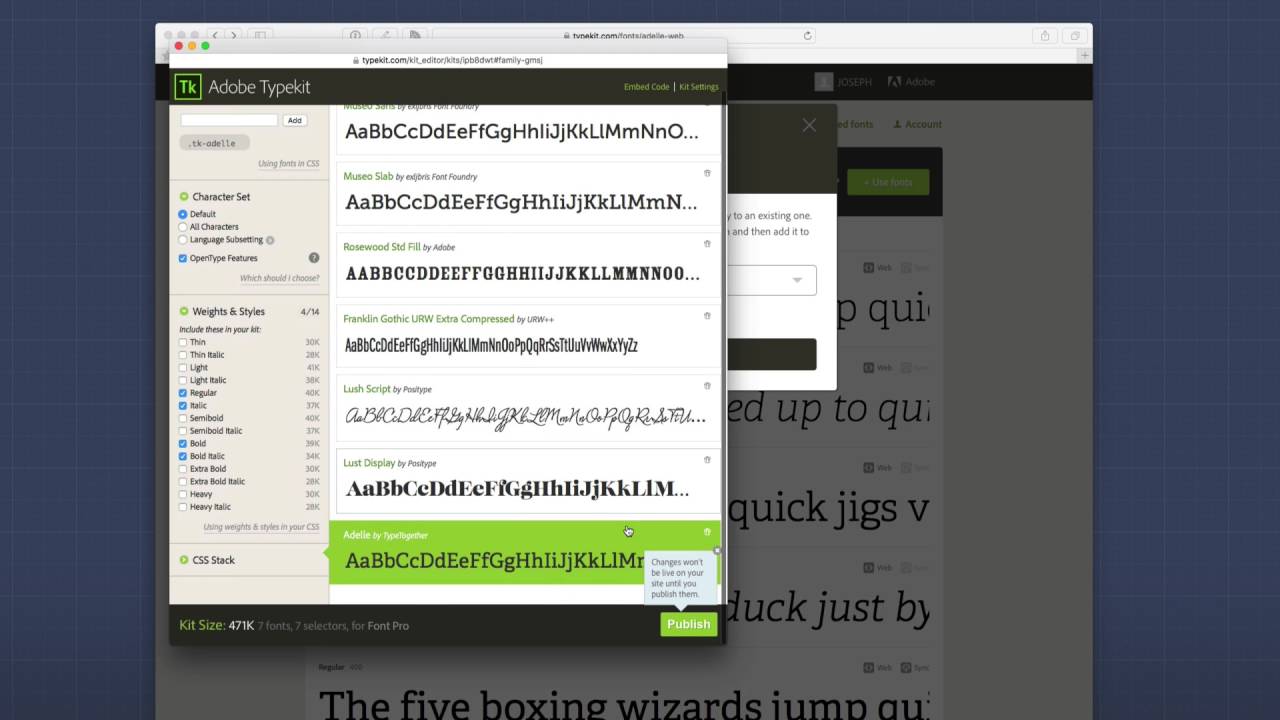The height and width of the screenshot is (720, 1280).
Task: Enable the Thin Italic weight checkbox
Action: pos(183,355)
